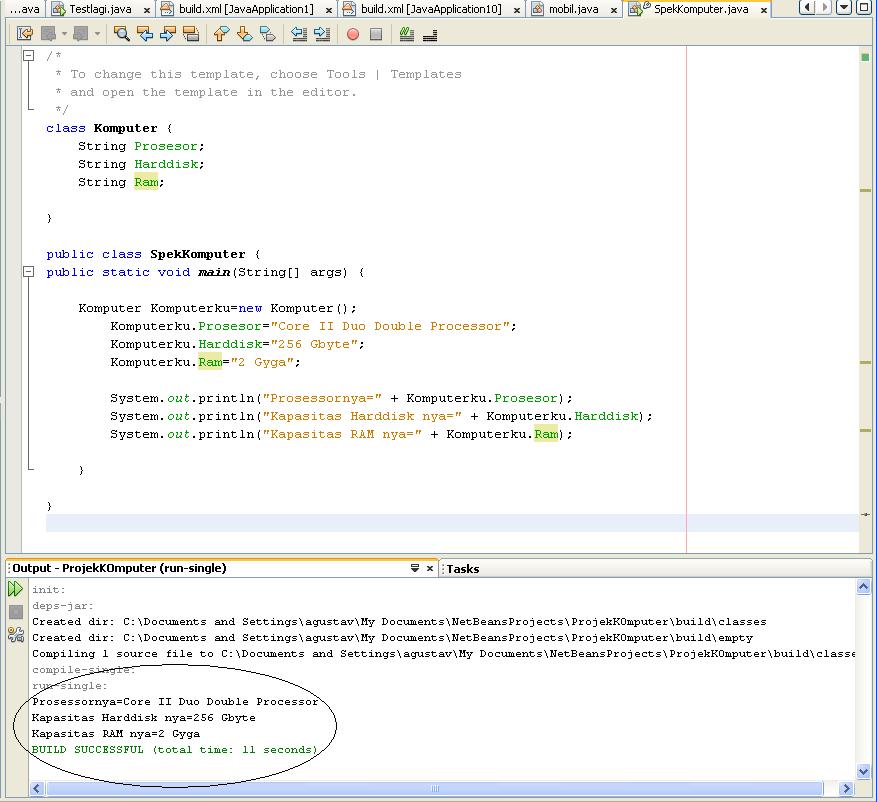Click the "2 Gyga" string literal

[x=262, y=362]
